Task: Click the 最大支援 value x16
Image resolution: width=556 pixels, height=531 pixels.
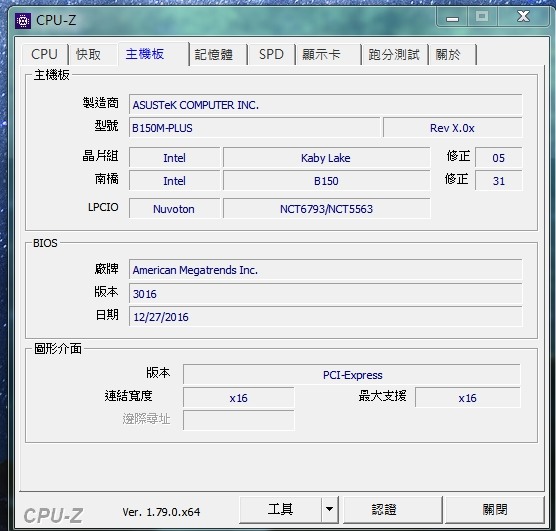Action: [467, 398]
